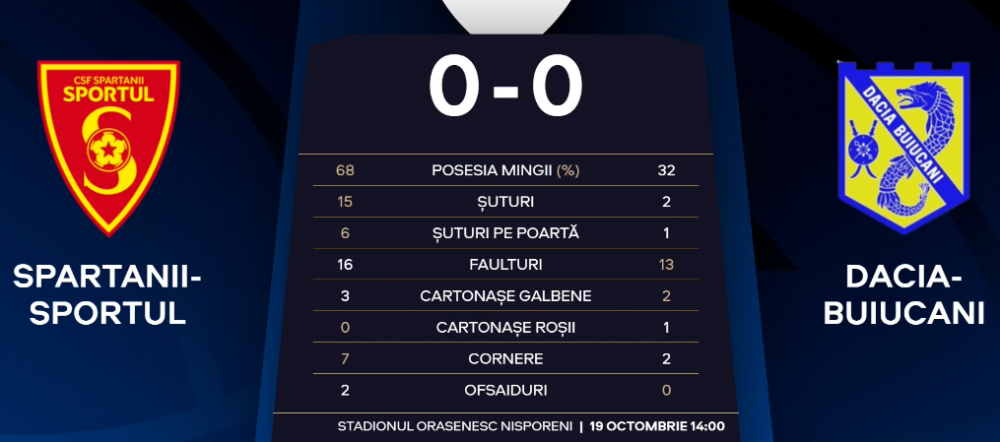Select the CARTONAȘE GALBENE row
1000x442 pixels.
(x=506, y=295)
